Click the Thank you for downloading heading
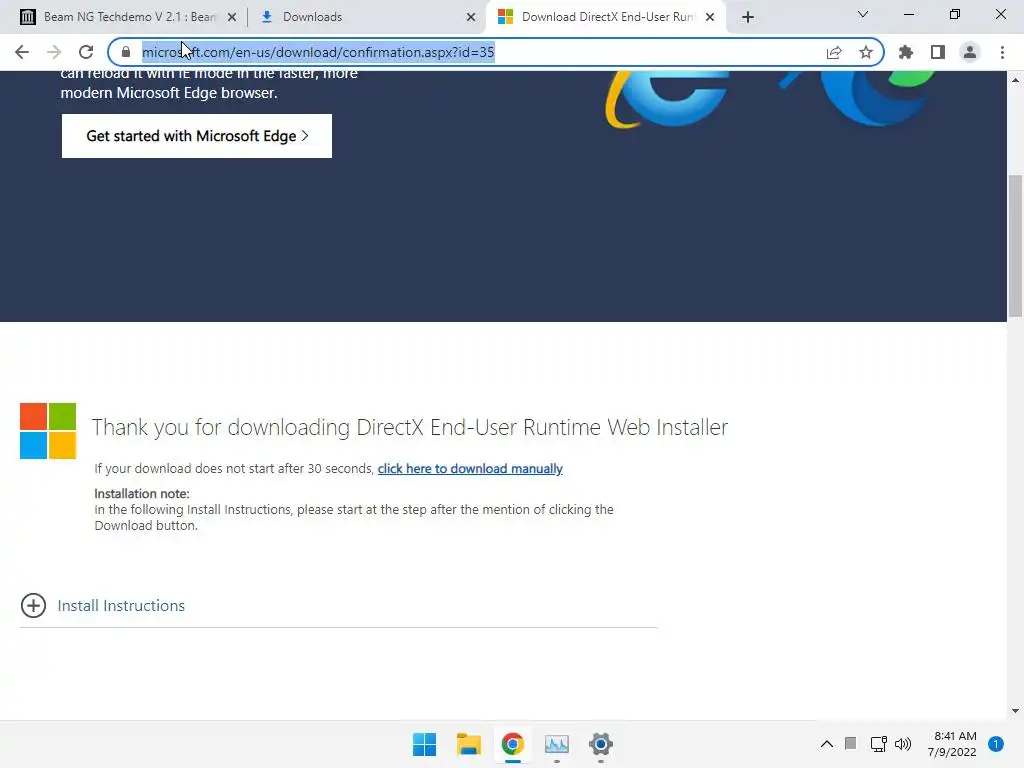The image size is (1024, 768). point(409,427)
